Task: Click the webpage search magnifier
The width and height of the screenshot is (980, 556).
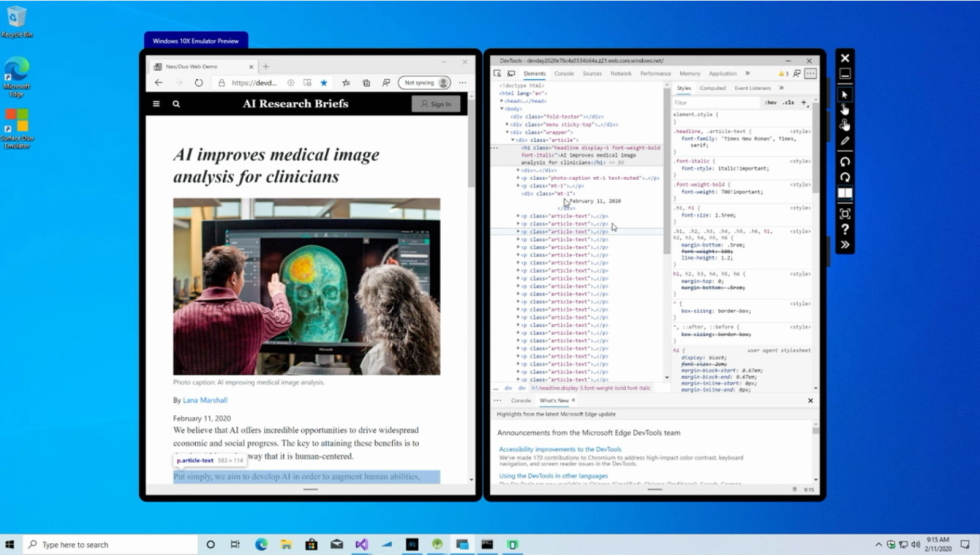Action: pyautogui.click(x=176, y=104)
